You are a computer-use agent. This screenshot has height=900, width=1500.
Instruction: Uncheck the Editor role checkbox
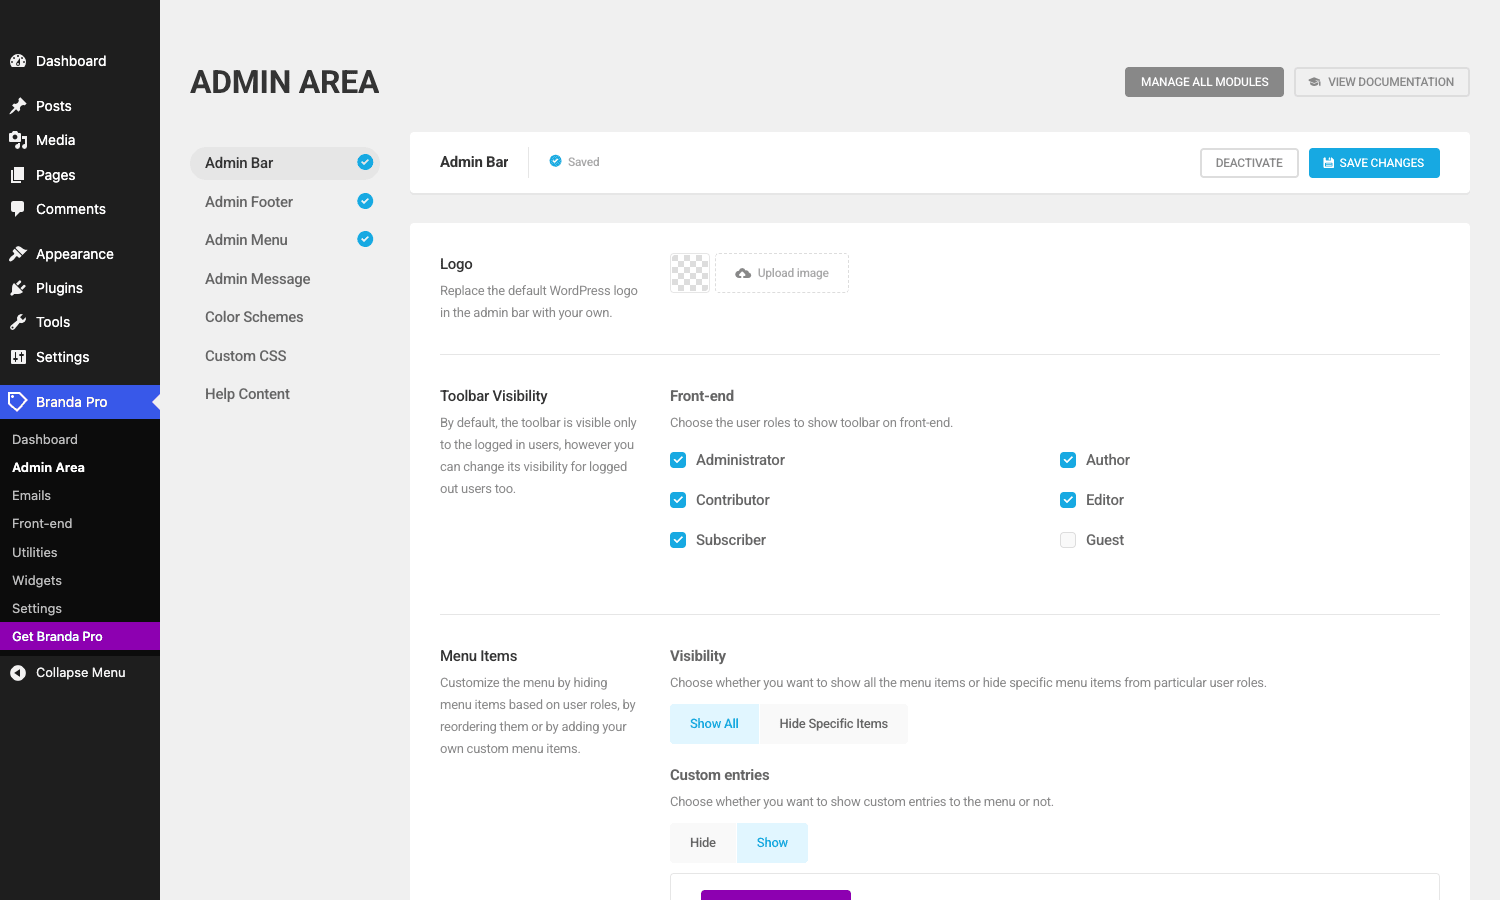tap(1068, 500)
